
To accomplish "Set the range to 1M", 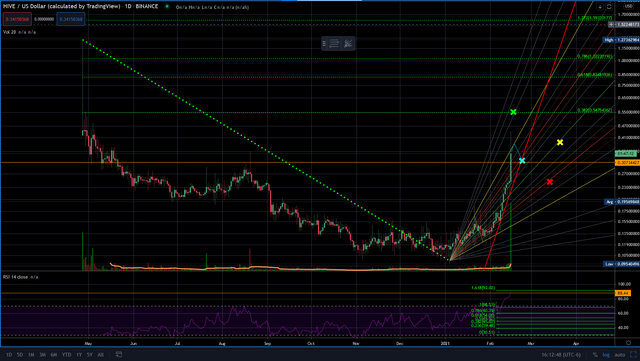I will click(31, 355).
